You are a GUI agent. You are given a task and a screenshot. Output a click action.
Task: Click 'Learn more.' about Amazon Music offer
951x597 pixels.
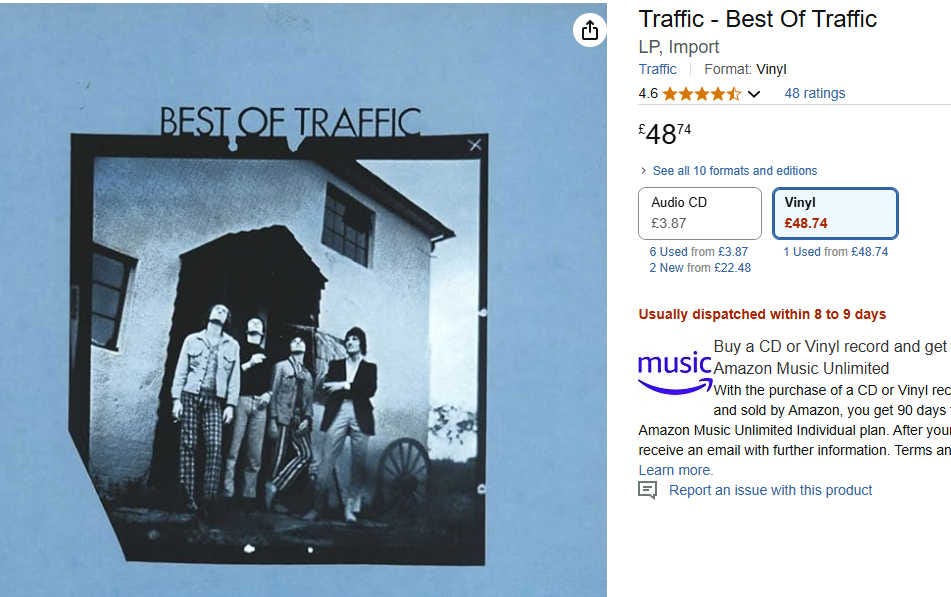tap(675, 470)
